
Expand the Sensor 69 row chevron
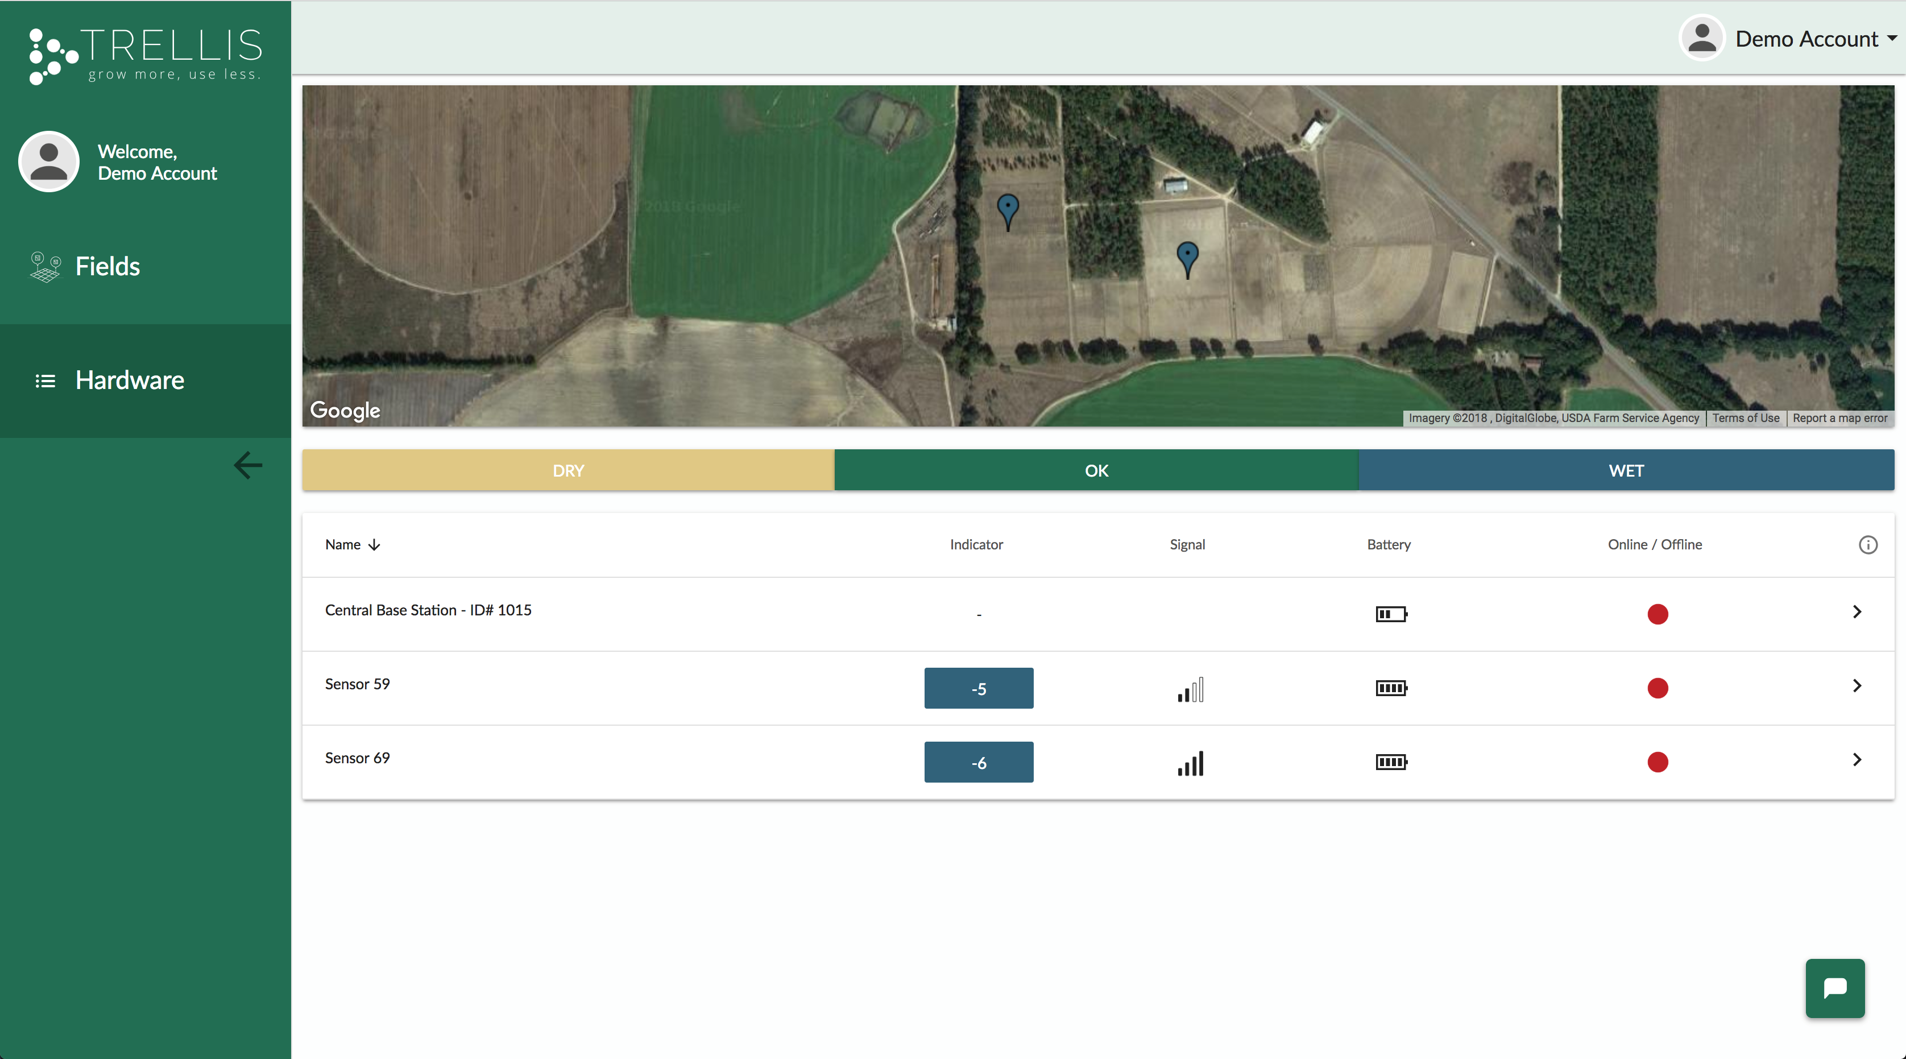pyautogui.click(x=1857, y=760)
